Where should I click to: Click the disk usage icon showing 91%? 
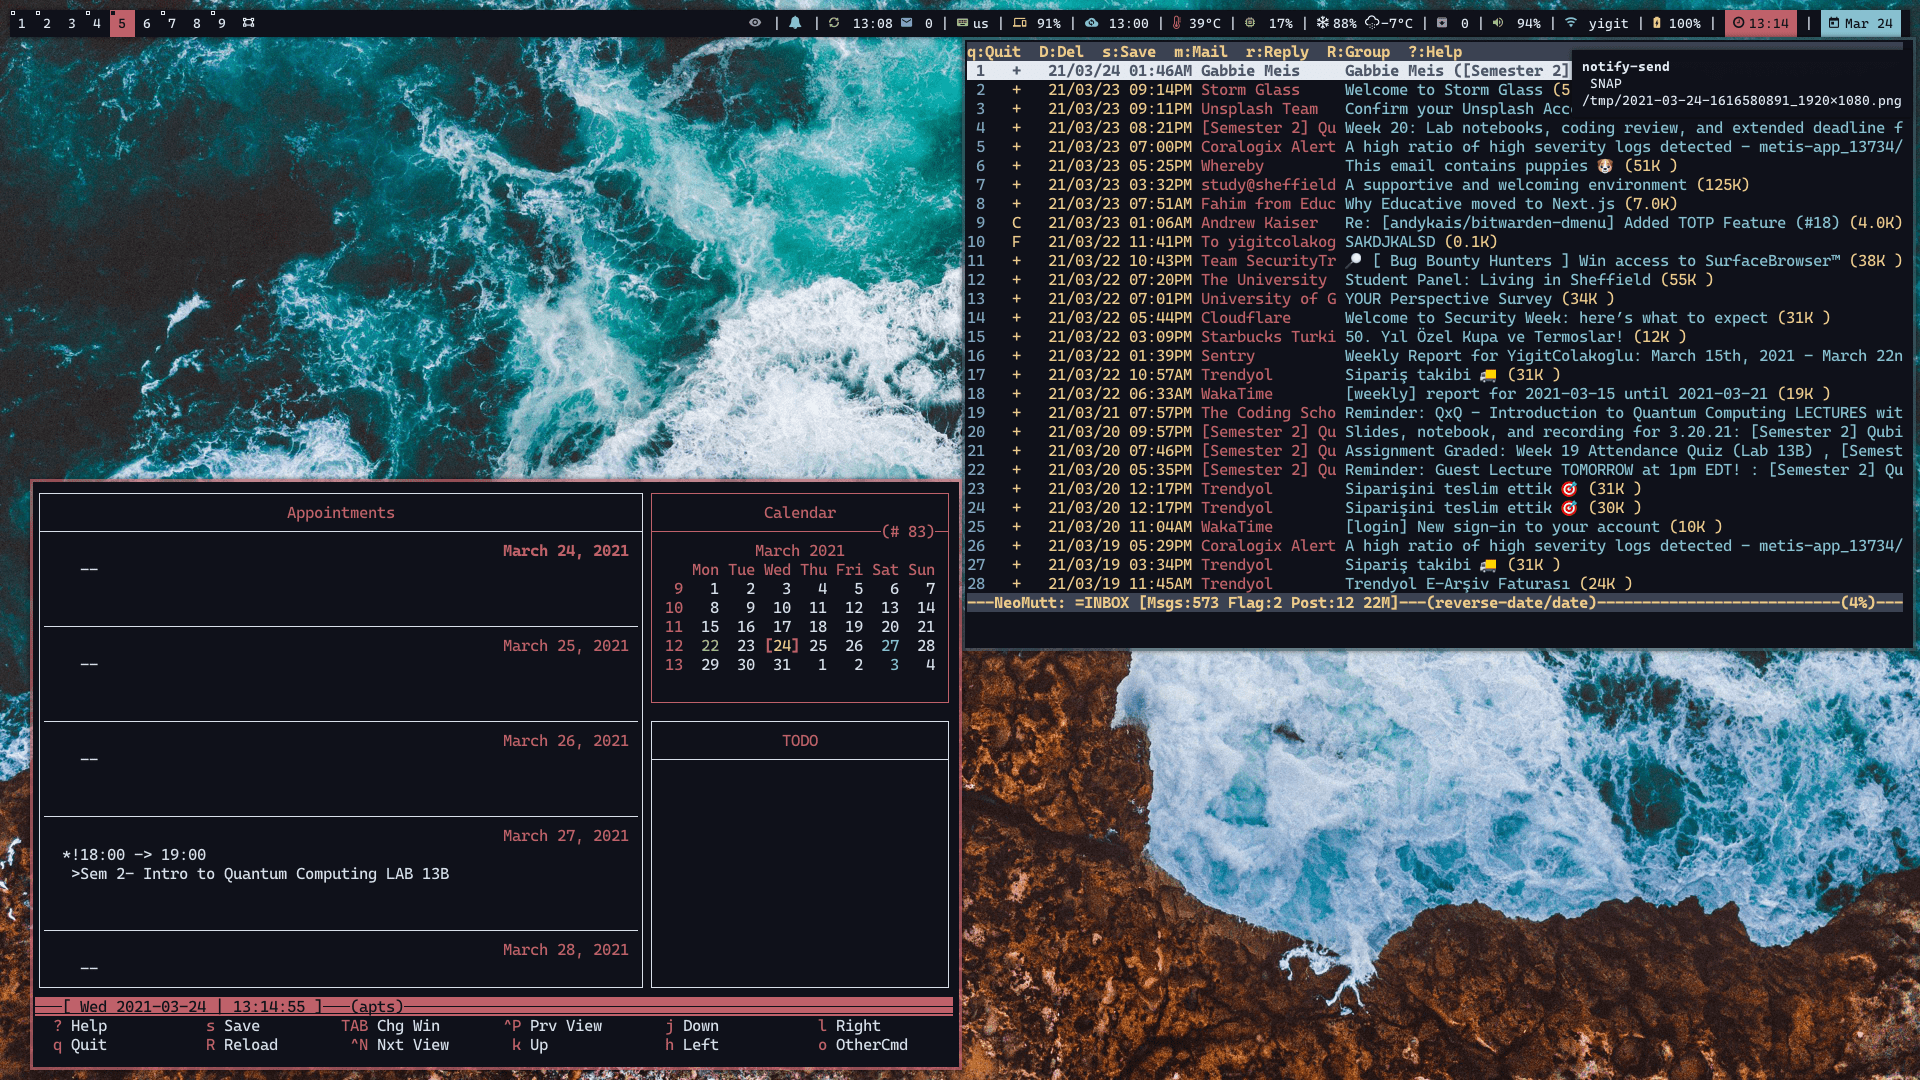coord(1020,23)
